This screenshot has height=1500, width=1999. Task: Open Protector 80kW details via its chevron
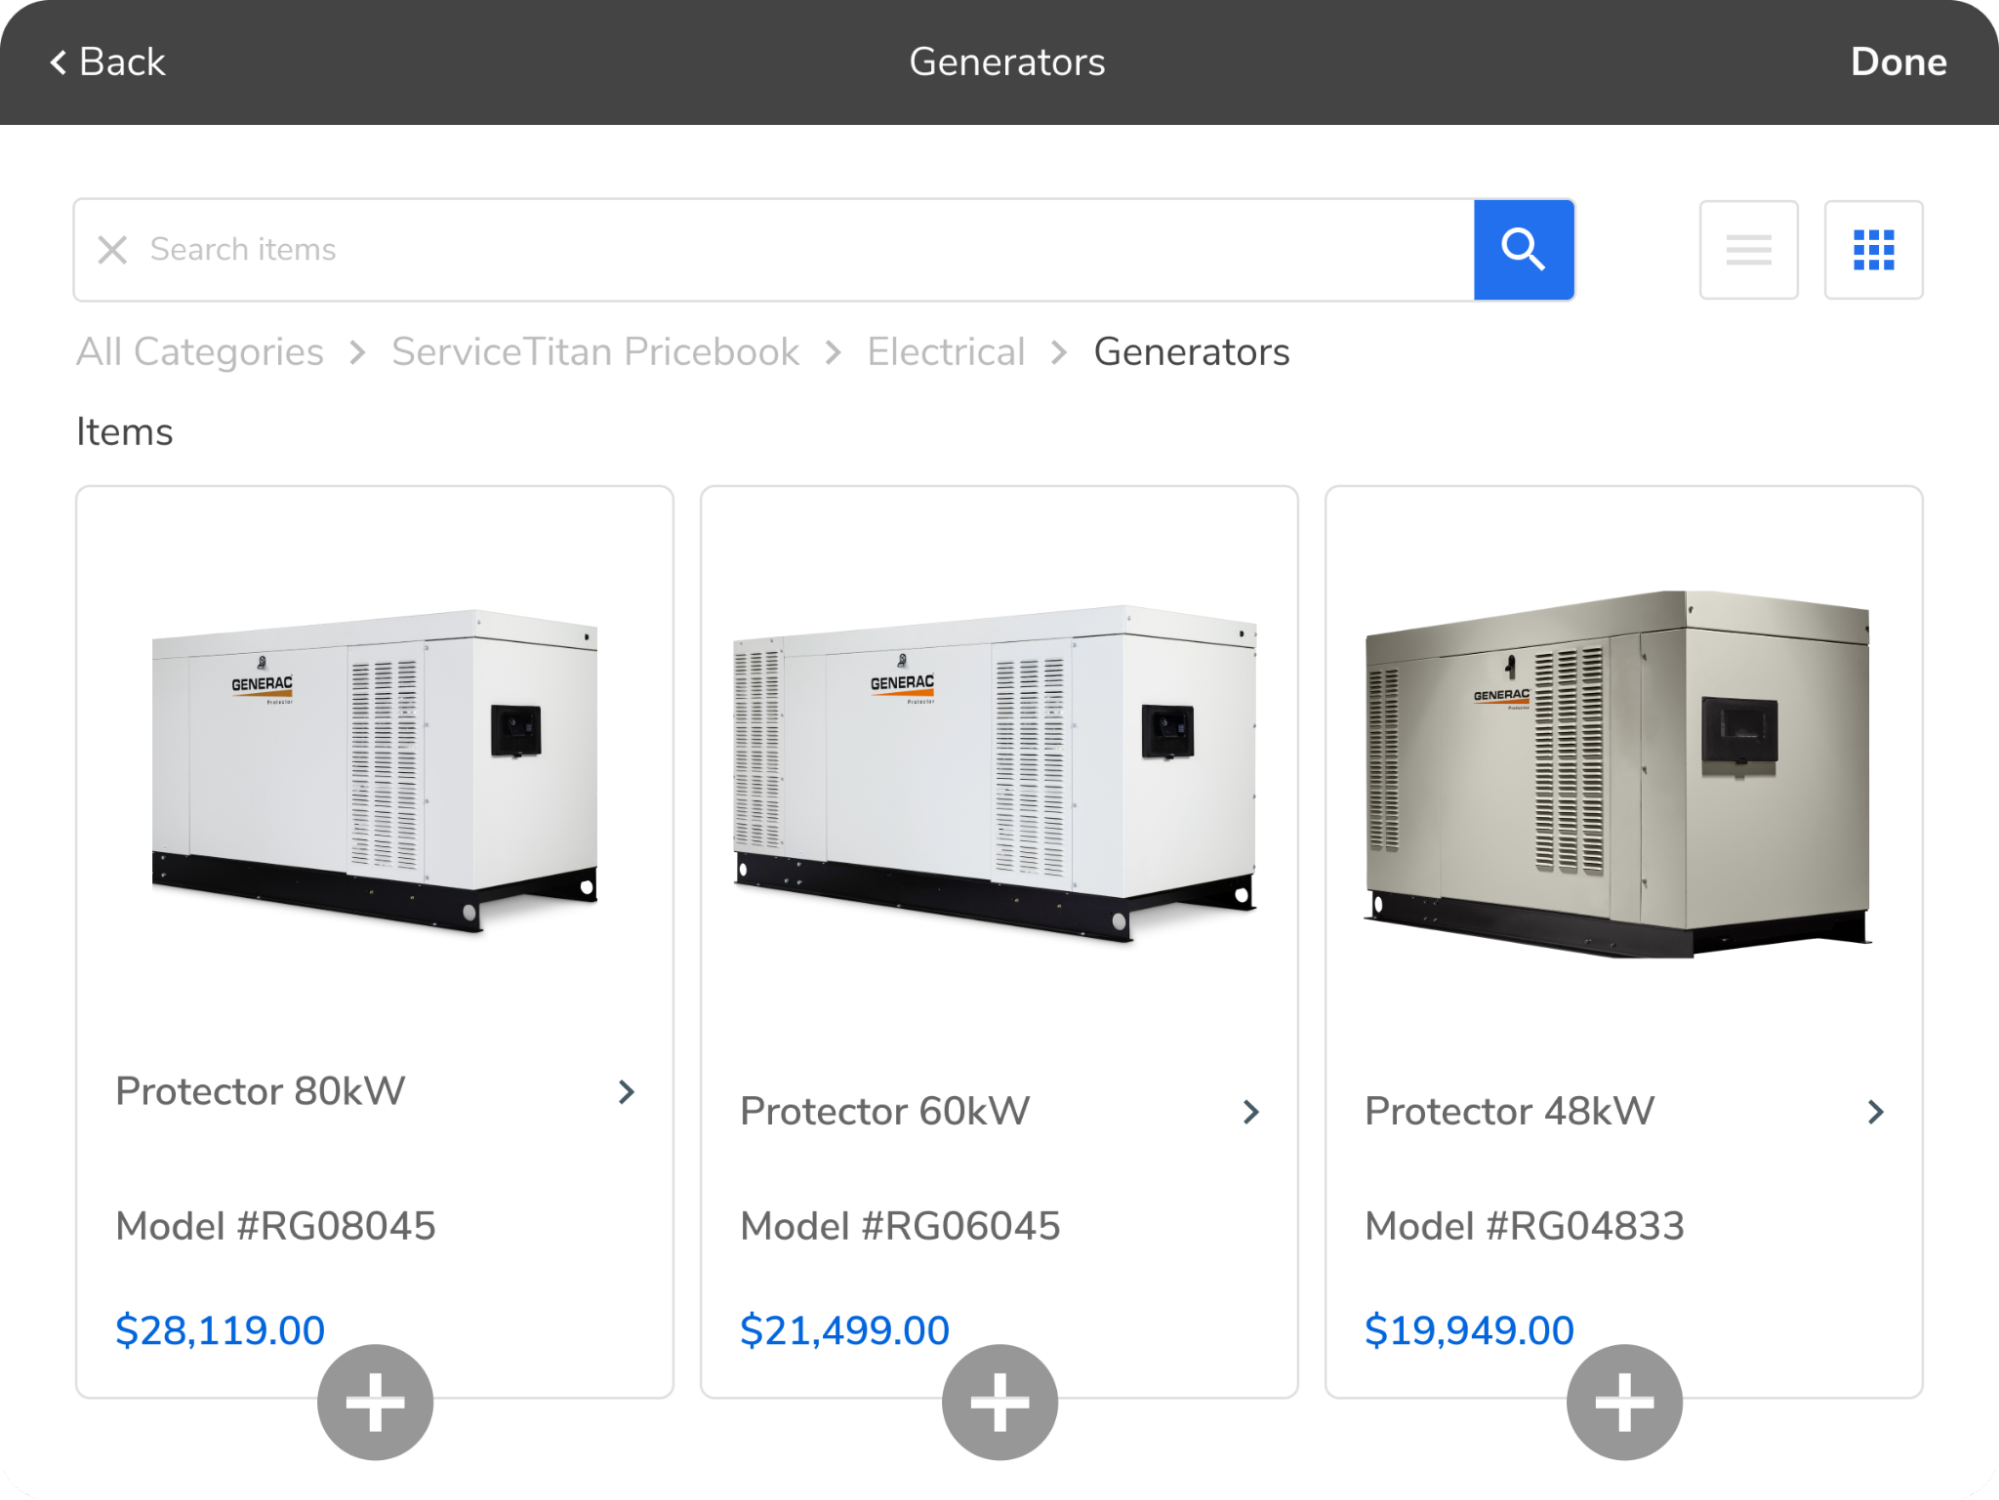(627, 1092)
